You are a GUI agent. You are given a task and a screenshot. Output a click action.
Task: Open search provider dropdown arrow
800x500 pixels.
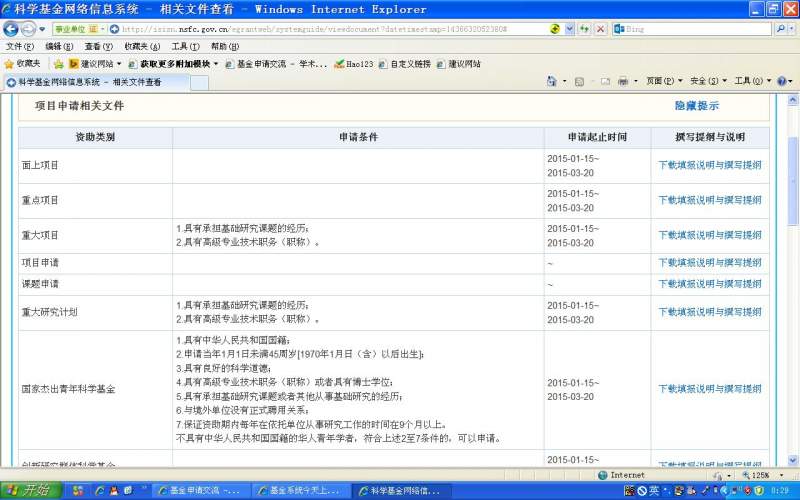pos(791,29)
